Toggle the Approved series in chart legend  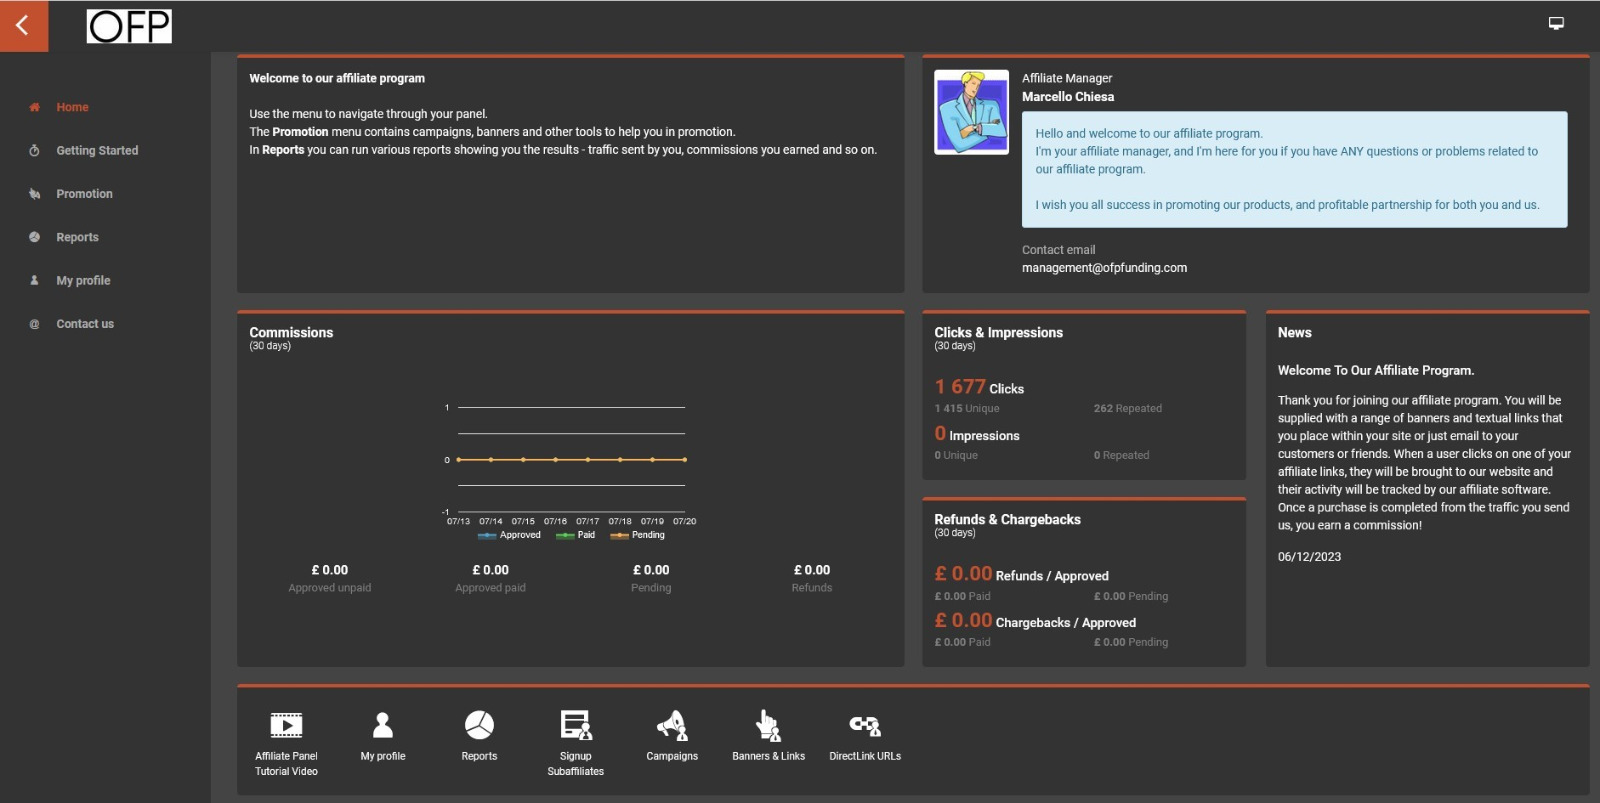[x=510, y=535]
